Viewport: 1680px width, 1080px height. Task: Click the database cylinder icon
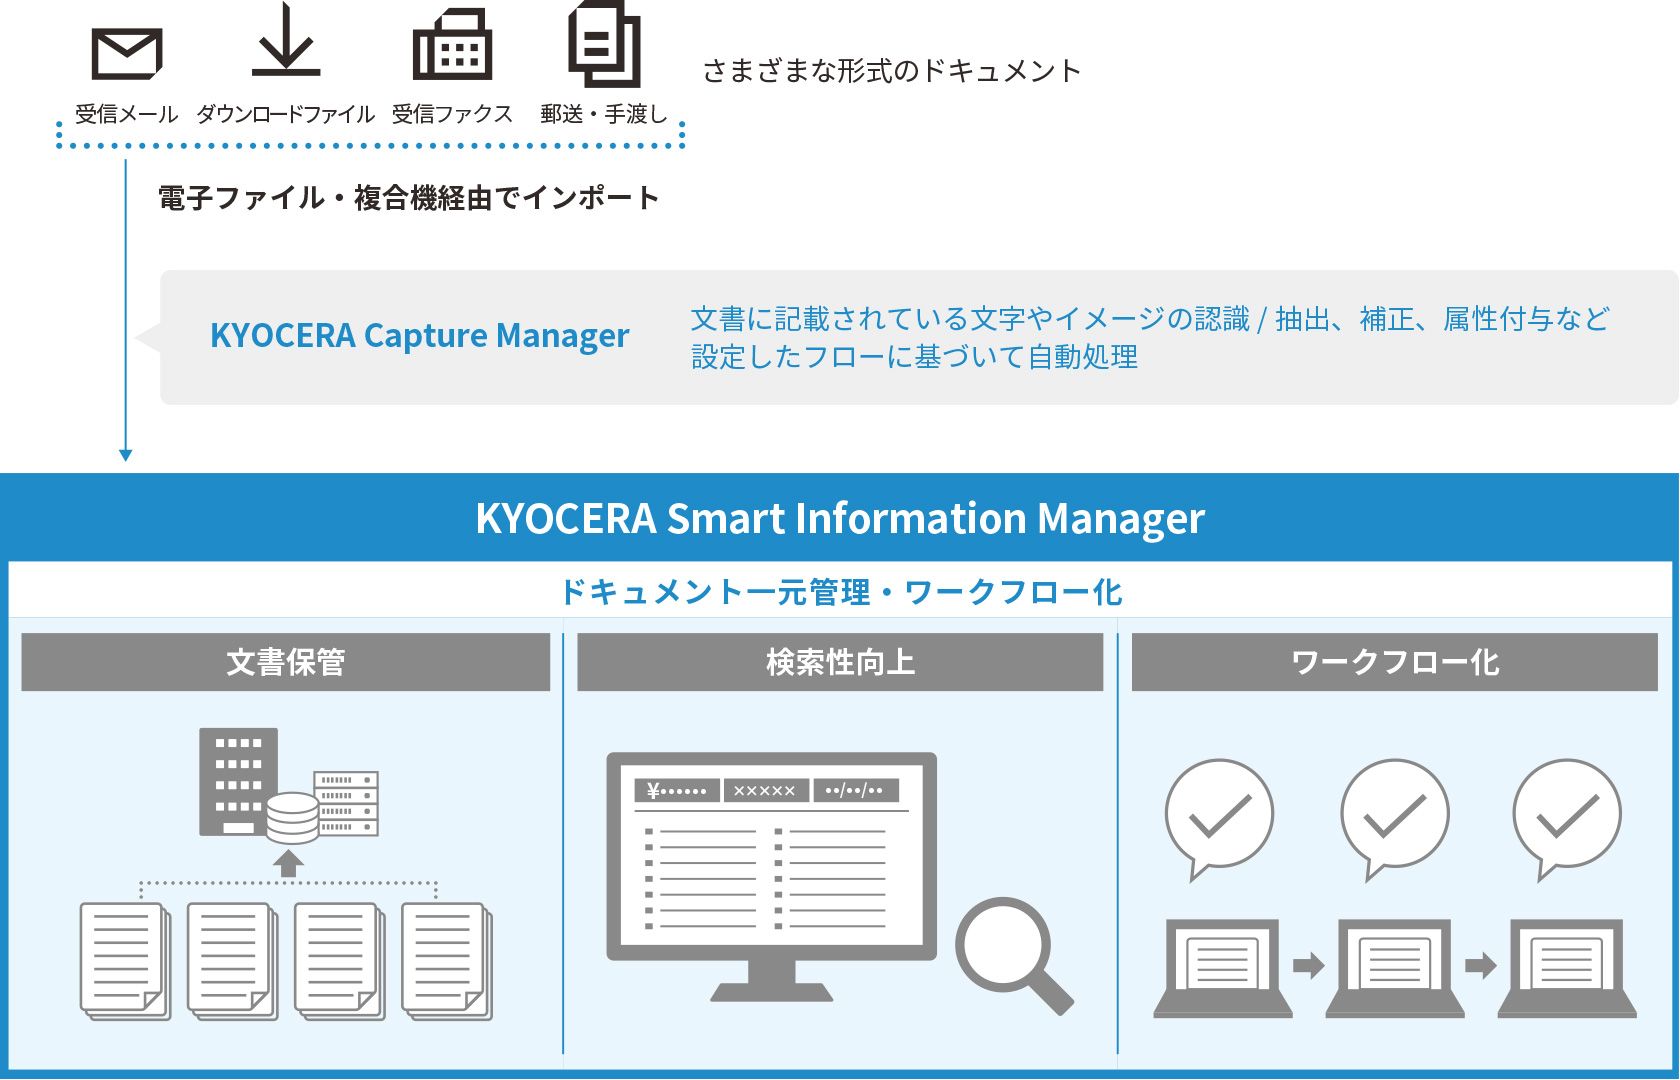pyautogui.click(x=292, y=818)
